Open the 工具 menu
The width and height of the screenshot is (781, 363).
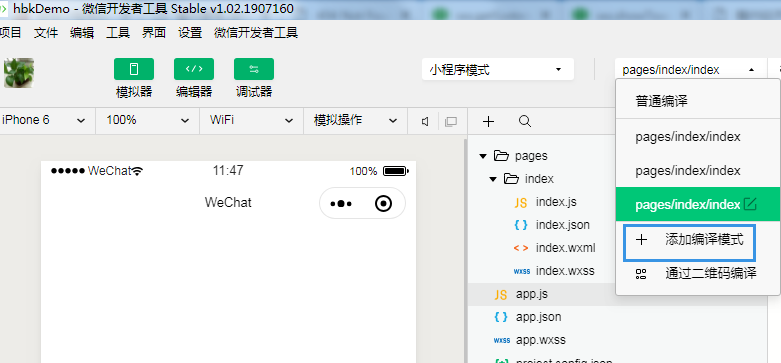click(118, 33)
